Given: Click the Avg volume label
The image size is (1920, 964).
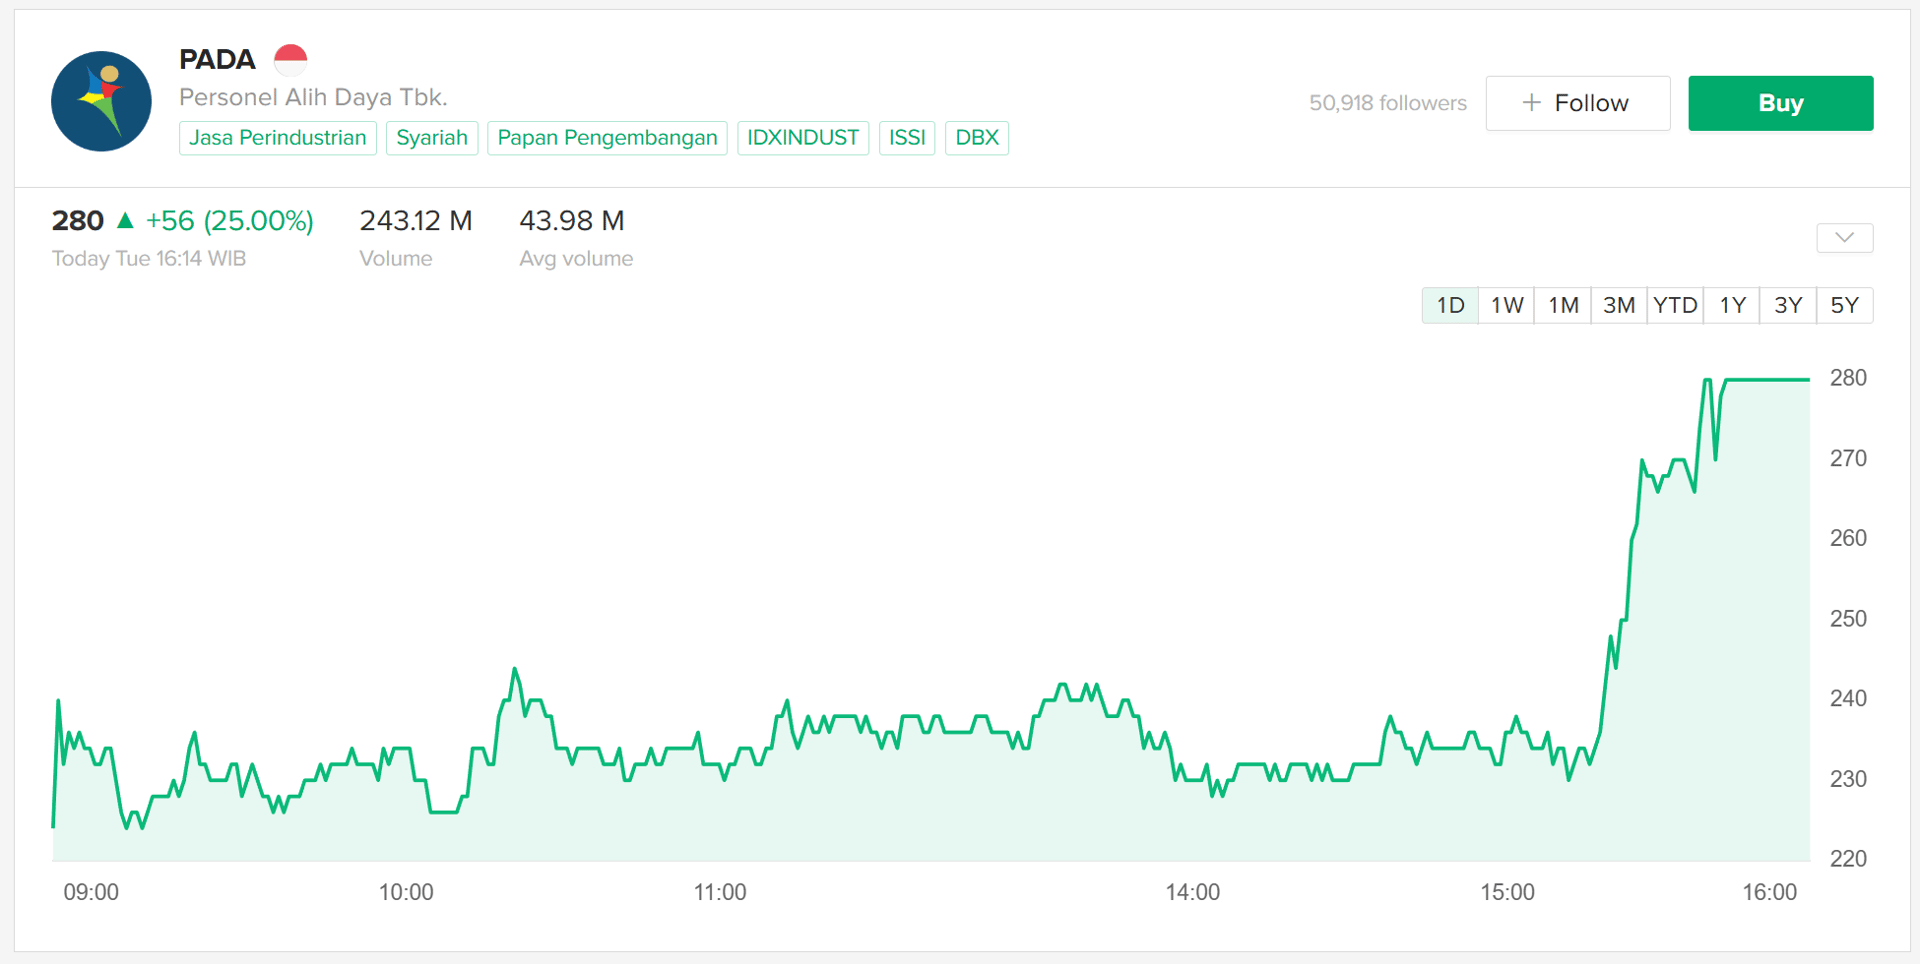Looking at the screenshot, I should [x=576, y=259].
